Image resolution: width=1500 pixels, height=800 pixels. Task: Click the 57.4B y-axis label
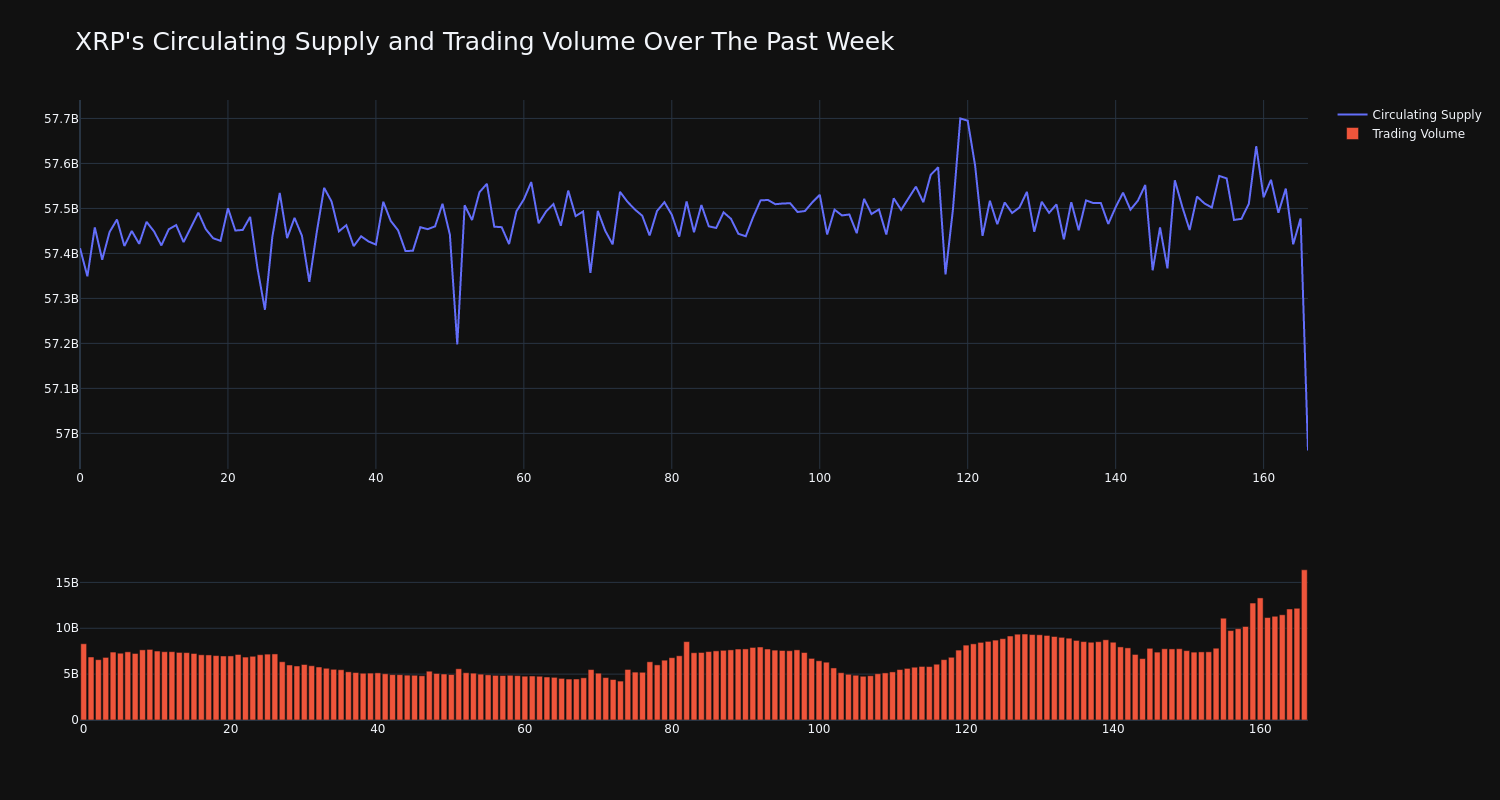[x=61, y=254]
